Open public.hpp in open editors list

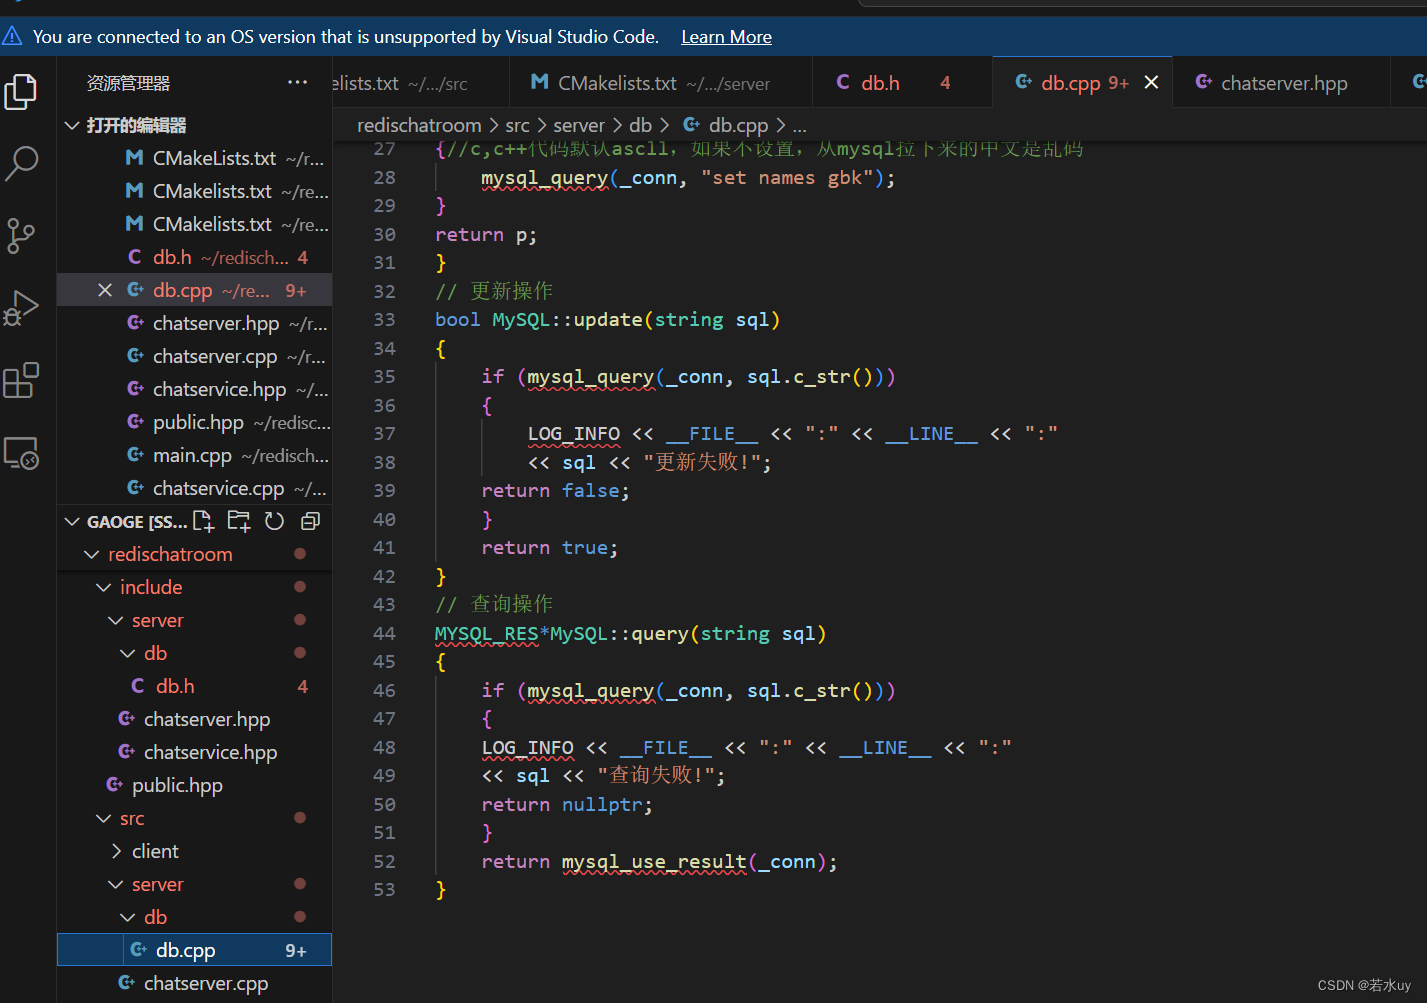pos(195,422)
